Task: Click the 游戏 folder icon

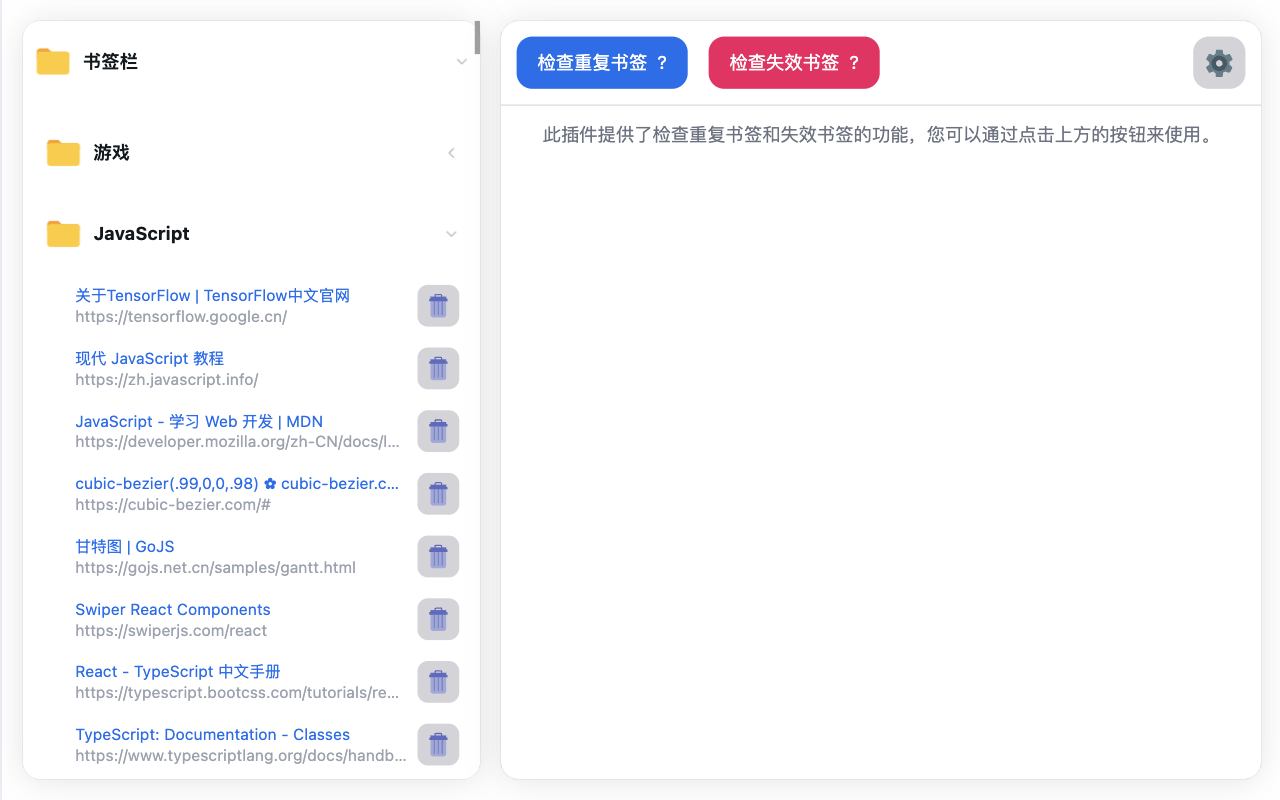Action: 62,152
